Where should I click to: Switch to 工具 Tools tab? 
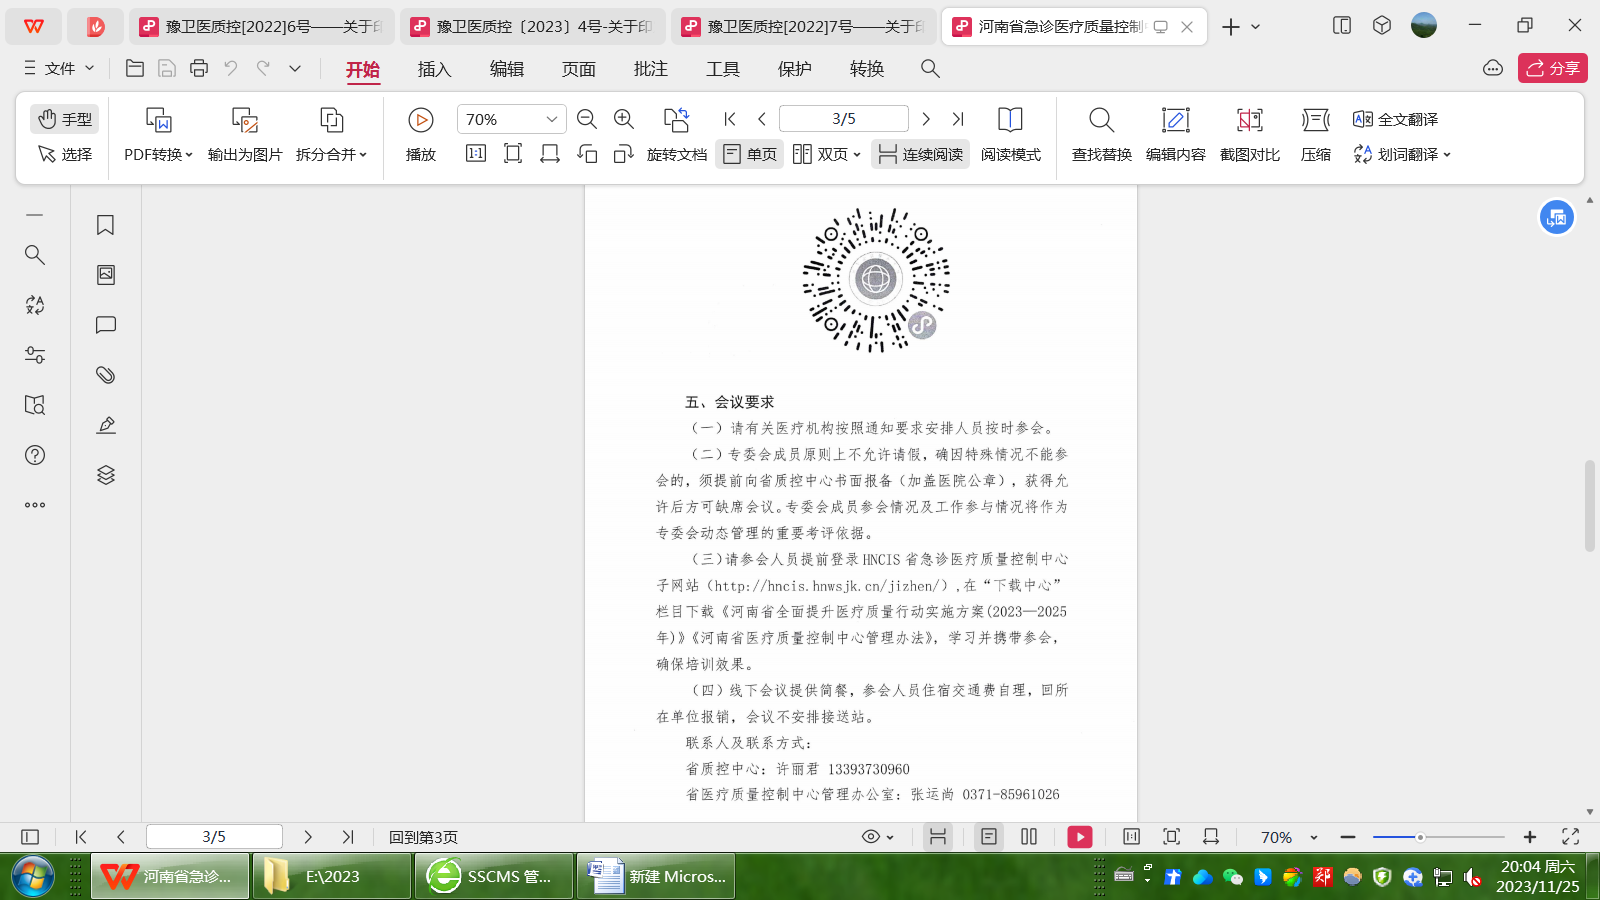(x=723, y=69)
